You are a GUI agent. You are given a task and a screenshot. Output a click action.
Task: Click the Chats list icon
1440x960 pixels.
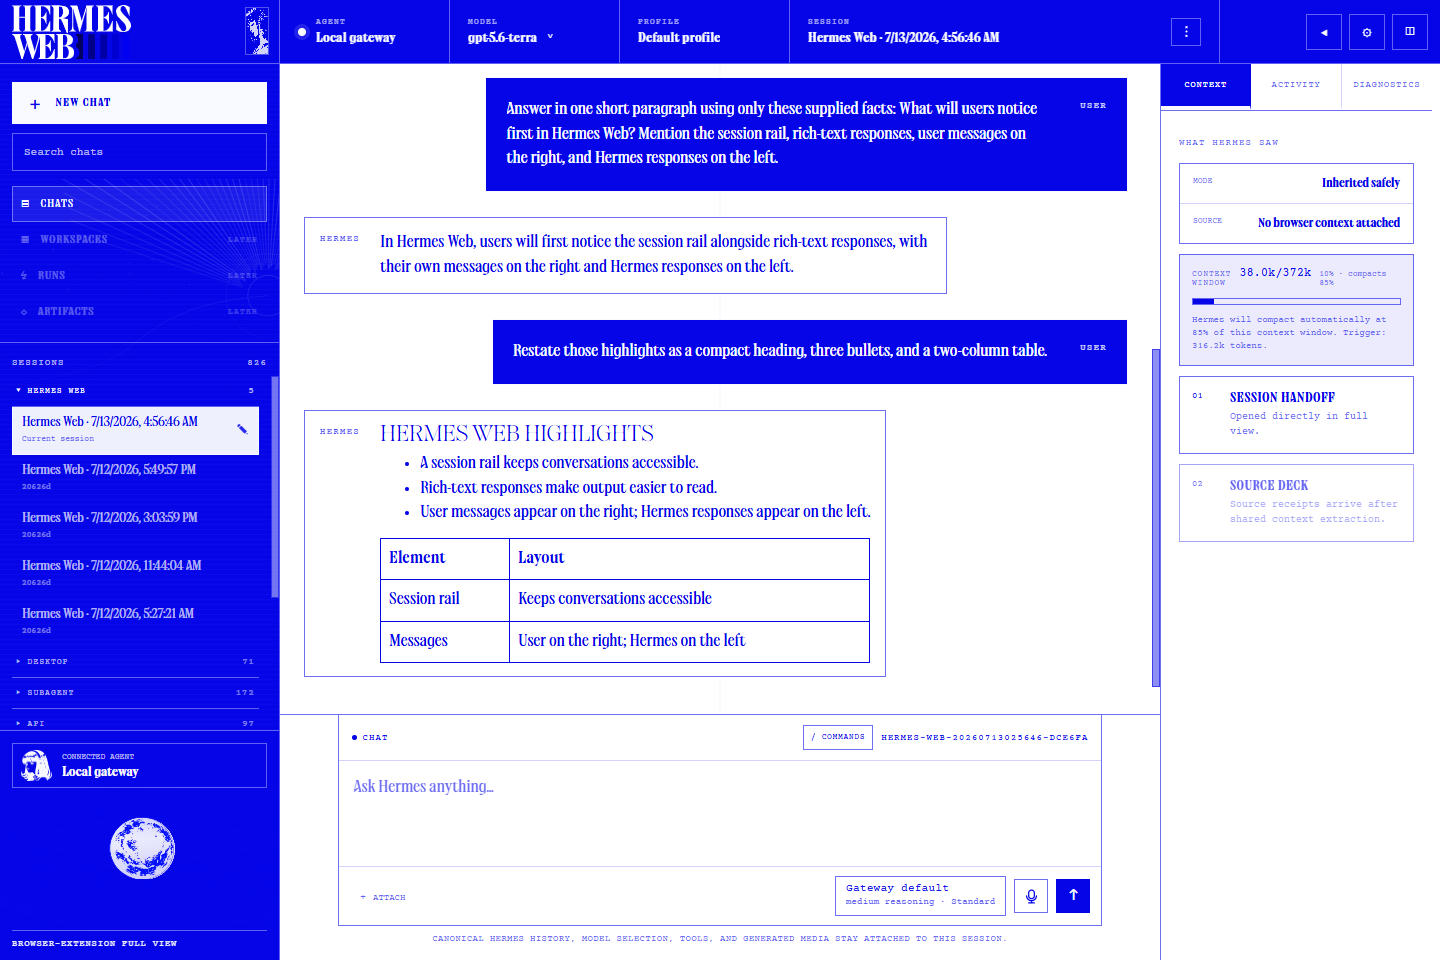[25, 203]
